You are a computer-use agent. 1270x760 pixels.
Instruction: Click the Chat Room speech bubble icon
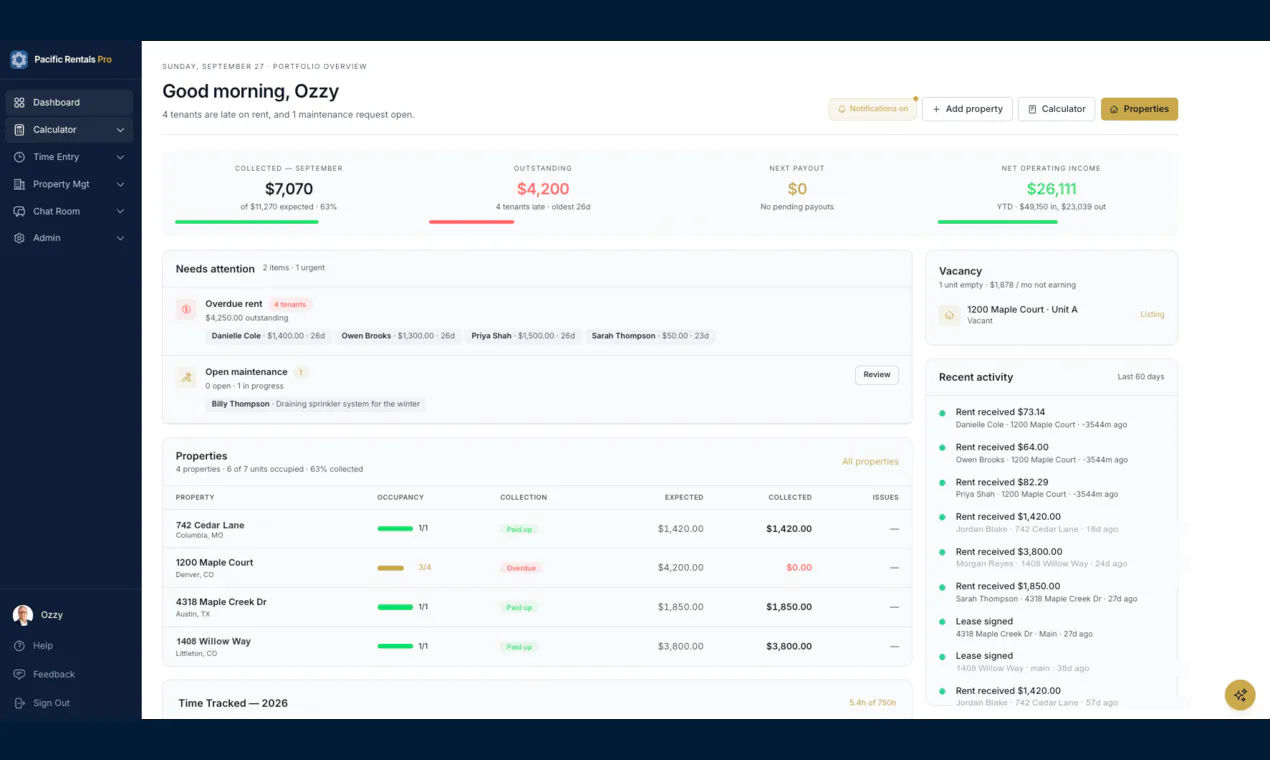(19, 211)
